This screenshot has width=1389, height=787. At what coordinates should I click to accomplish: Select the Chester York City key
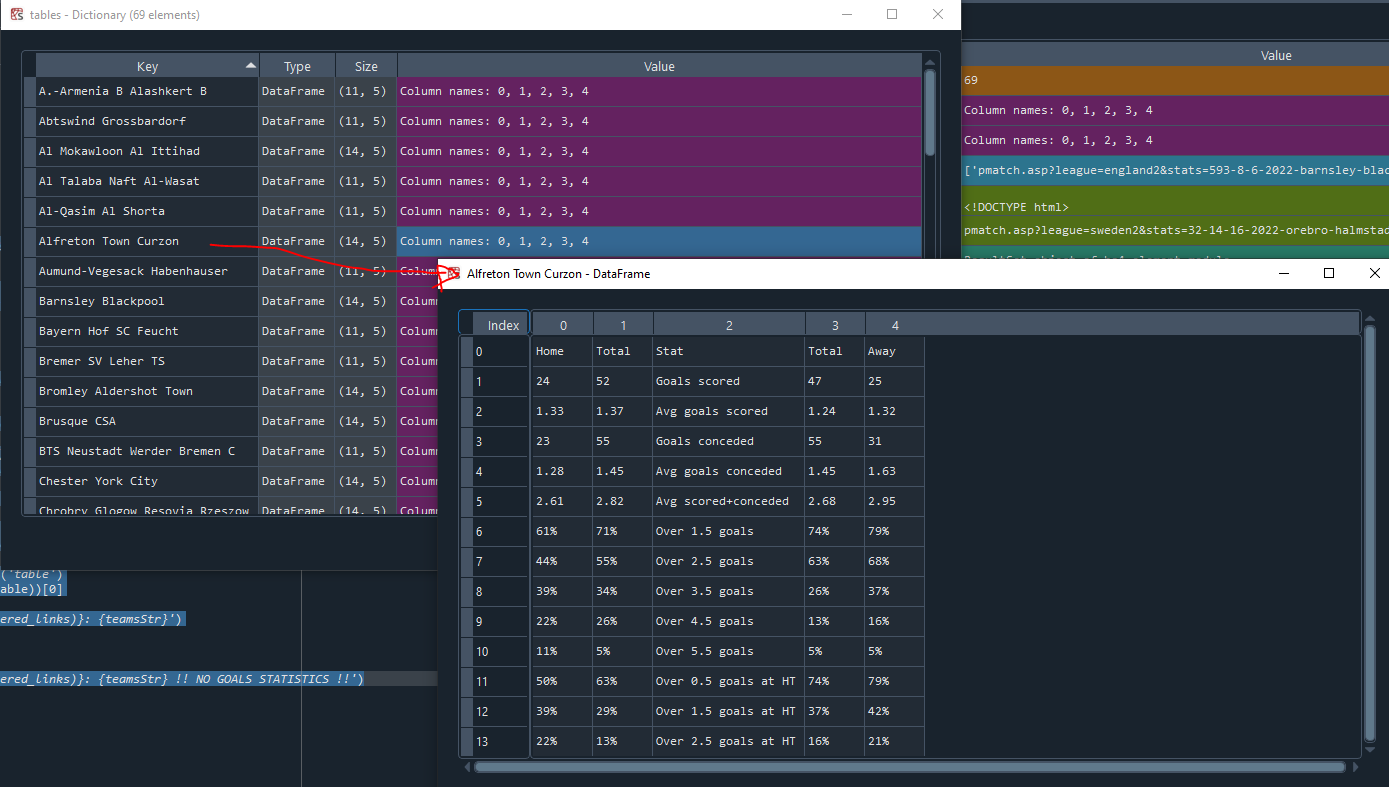click(147, 481)
